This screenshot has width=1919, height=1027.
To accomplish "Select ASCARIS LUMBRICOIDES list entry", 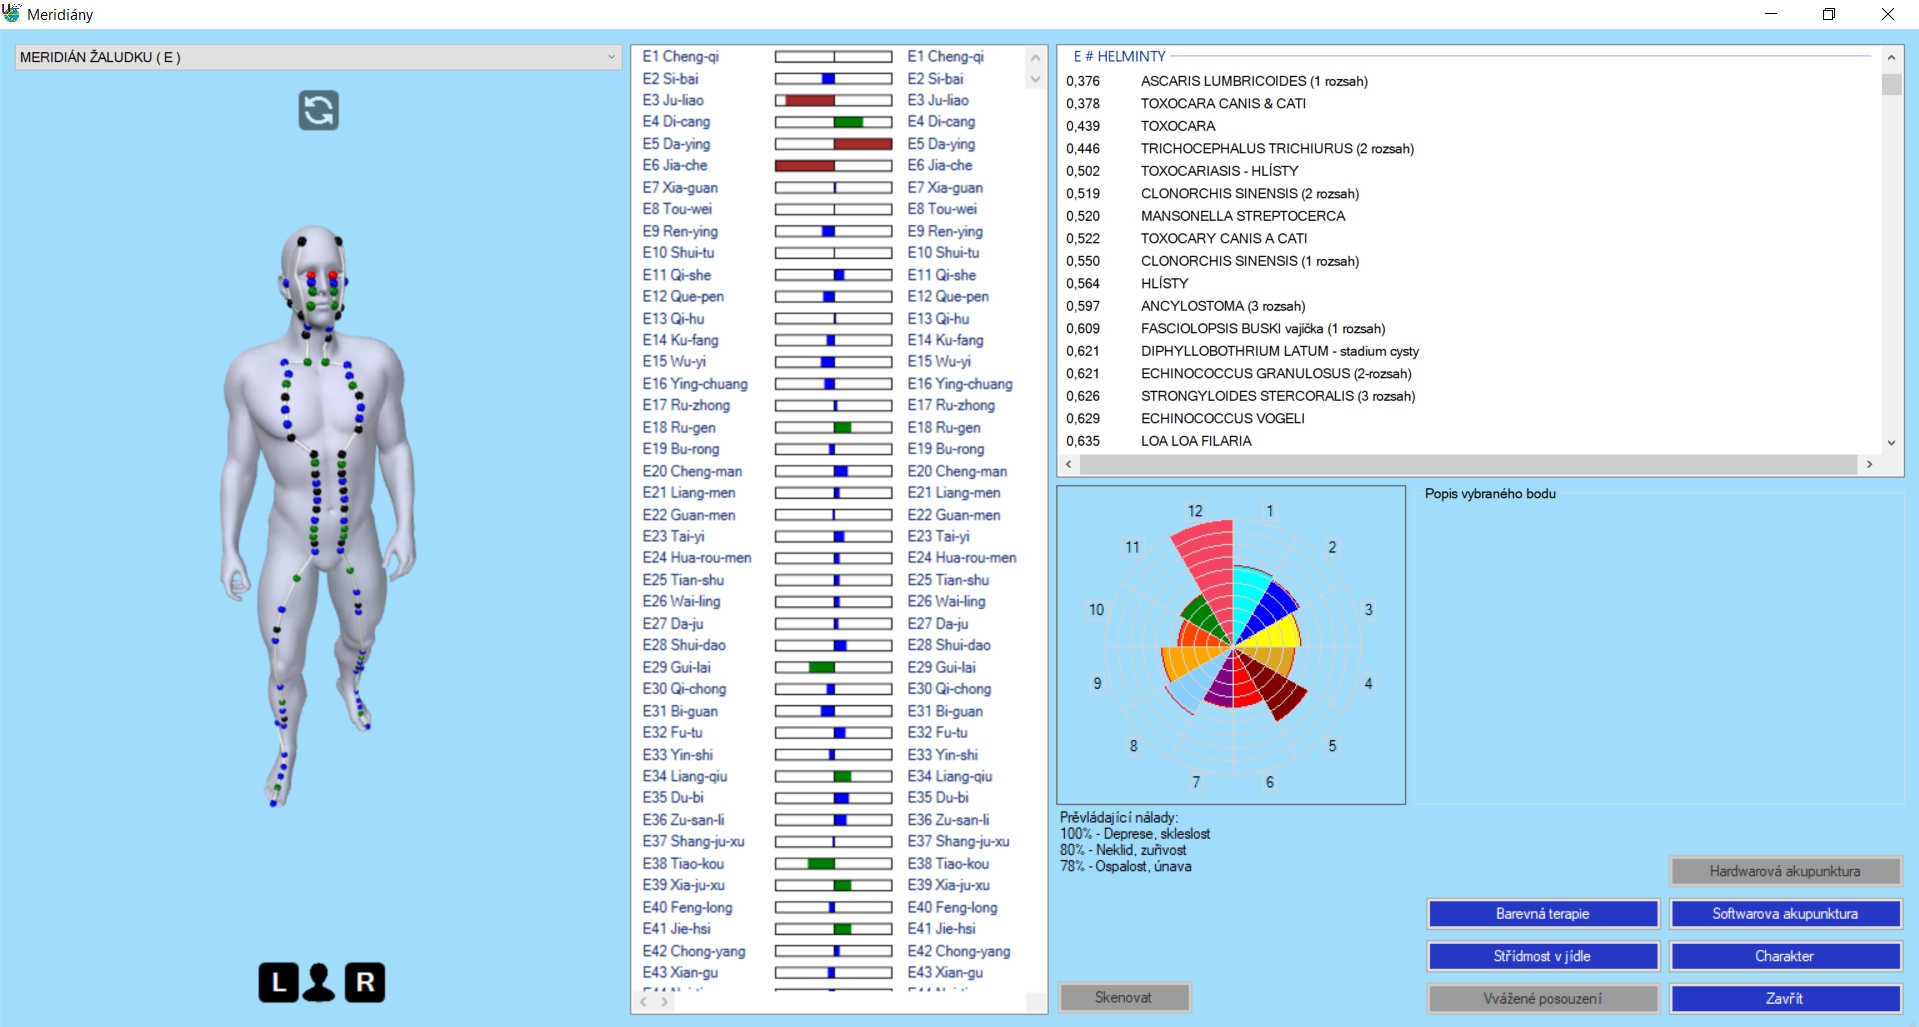I will [1254, 81].
